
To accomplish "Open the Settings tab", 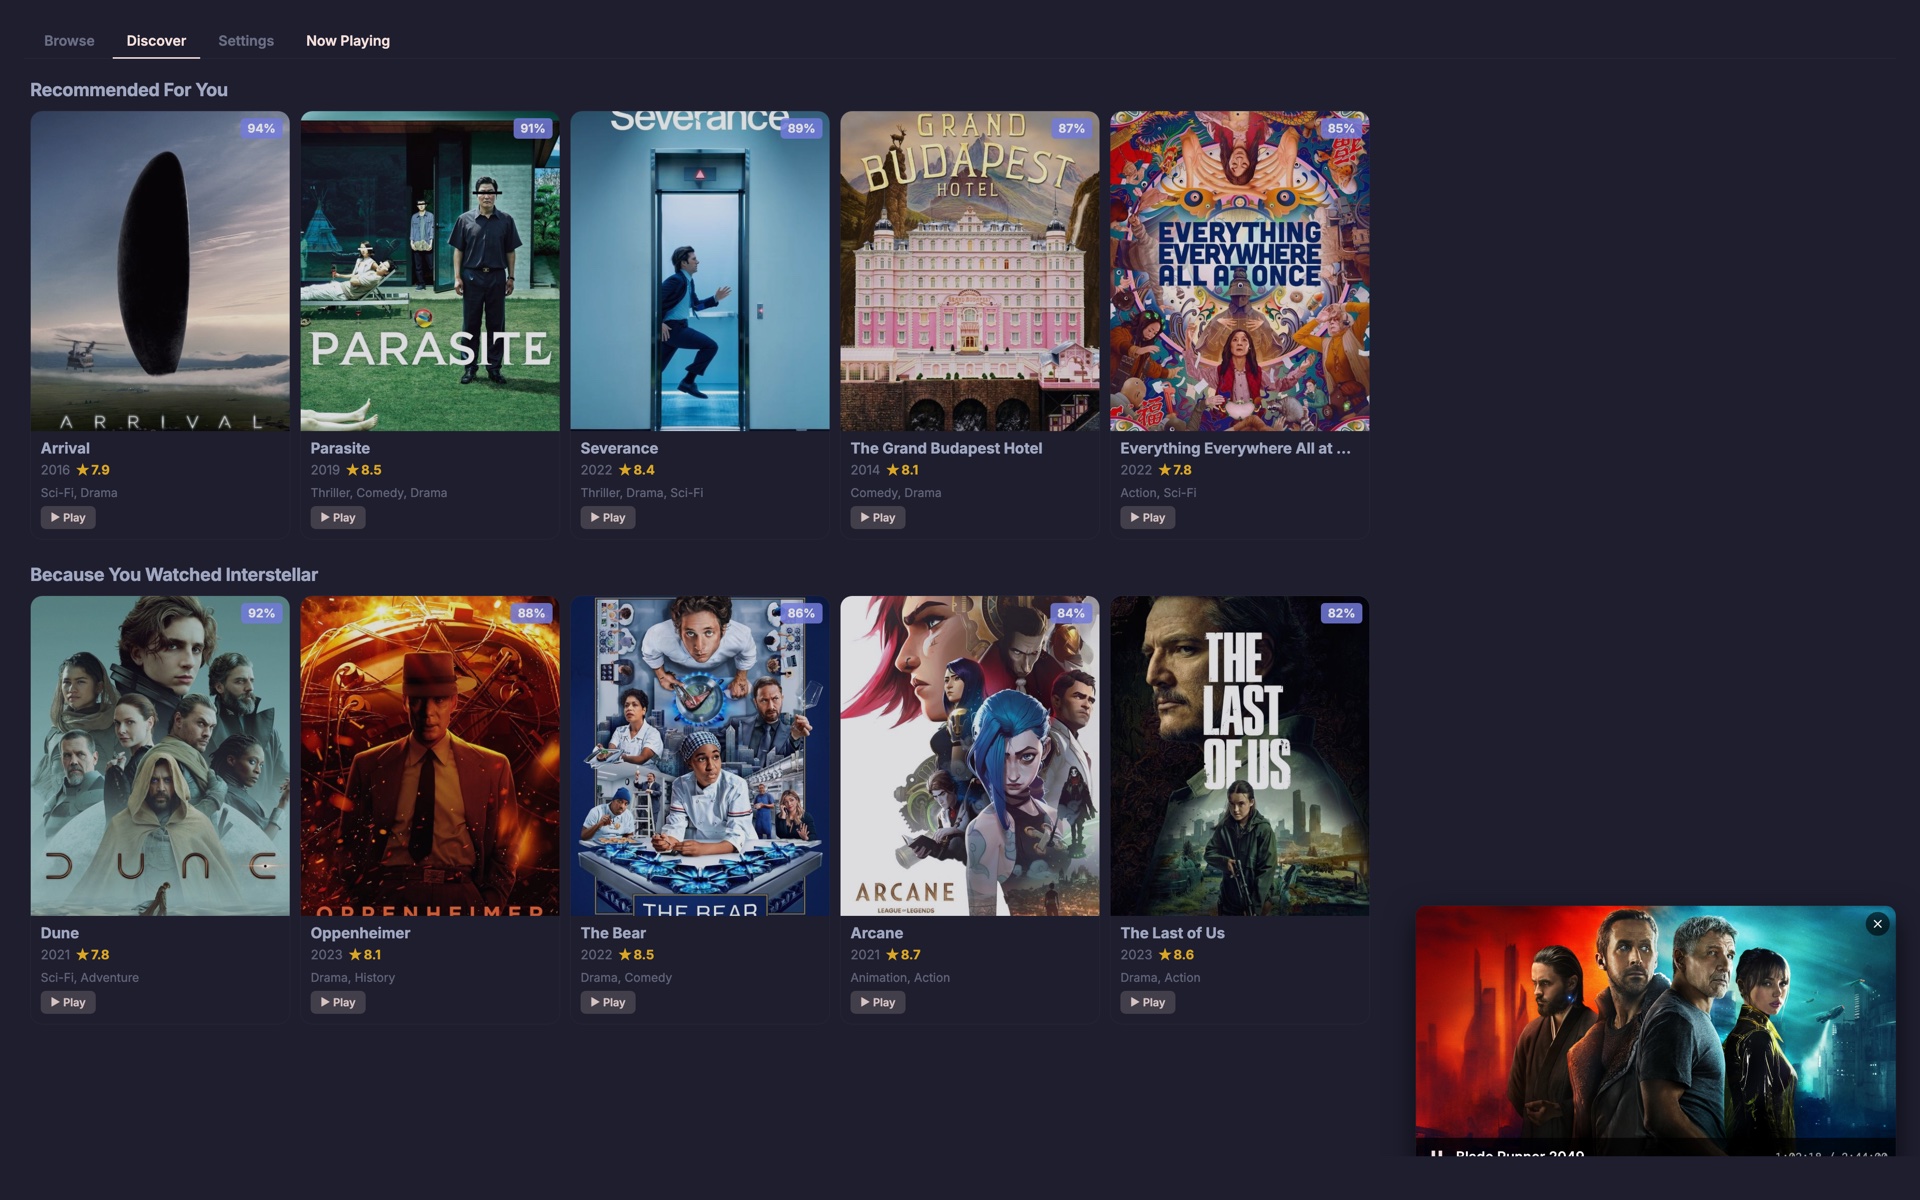I will pos(246,41).
